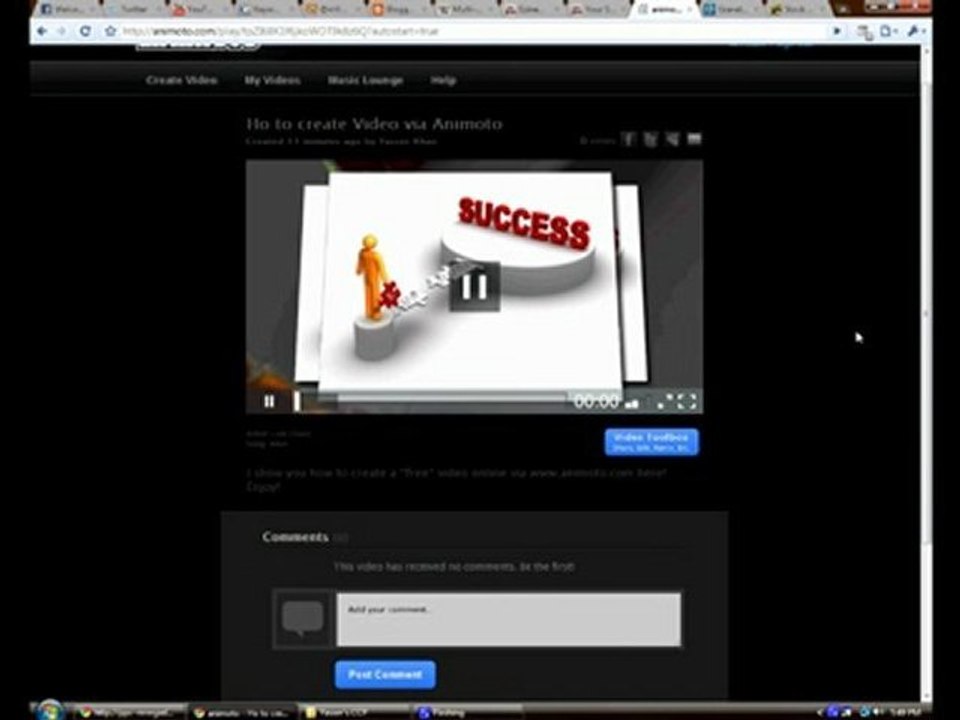Pause the video with the player bar button

click(x=269, y=402)
